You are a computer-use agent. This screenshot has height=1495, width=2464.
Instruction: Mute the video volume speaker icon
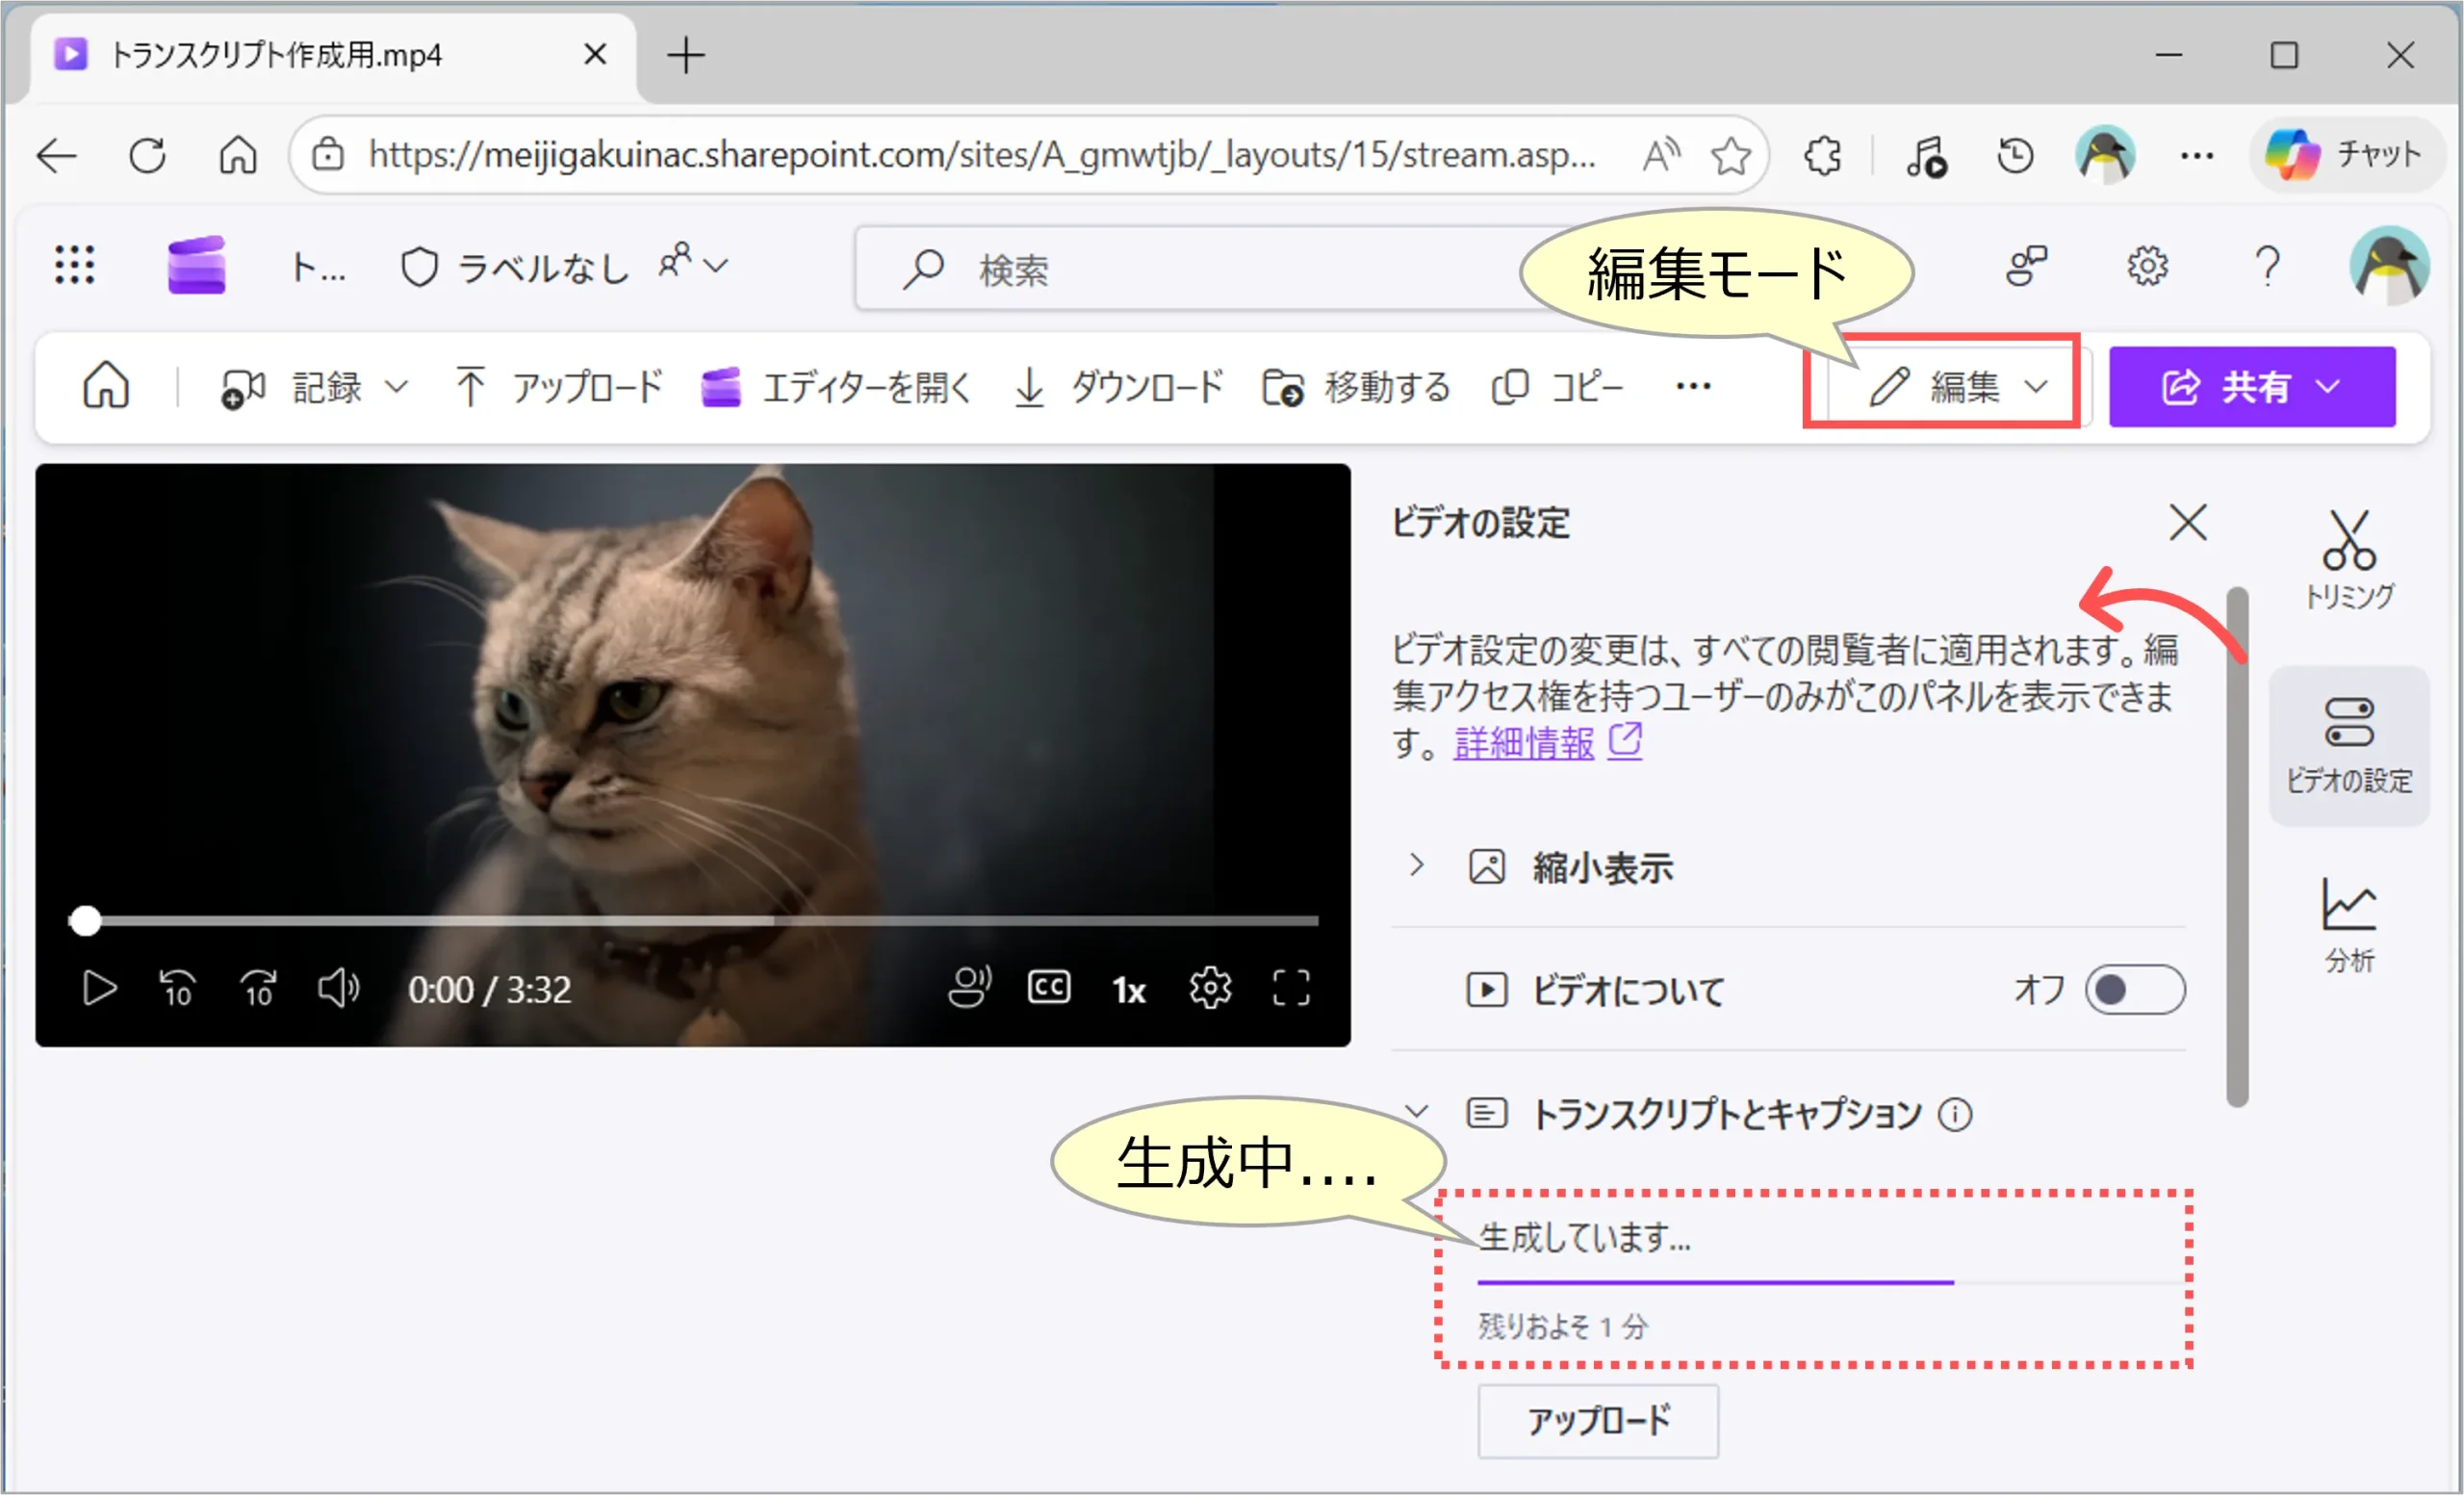(x=338, y=988)
